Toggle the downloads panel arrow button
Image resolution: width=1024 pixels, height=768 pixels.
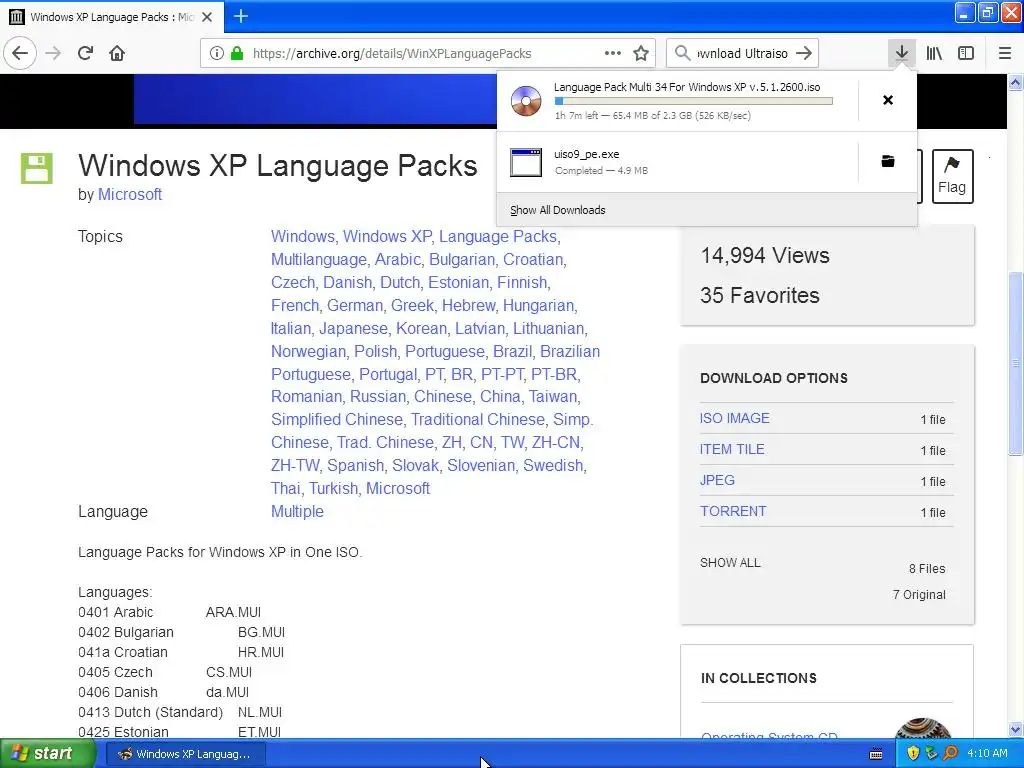click(x=902, y=53)
